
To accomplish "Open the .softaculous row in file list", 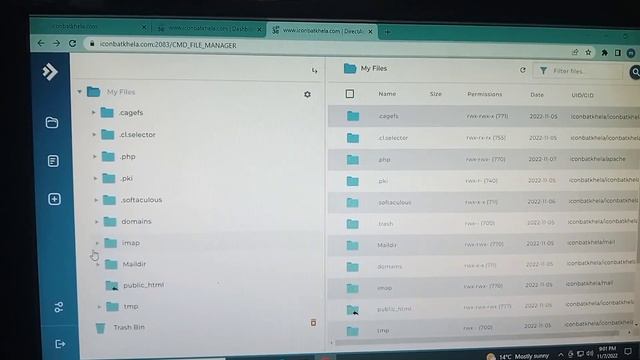I will coord(484,202).
